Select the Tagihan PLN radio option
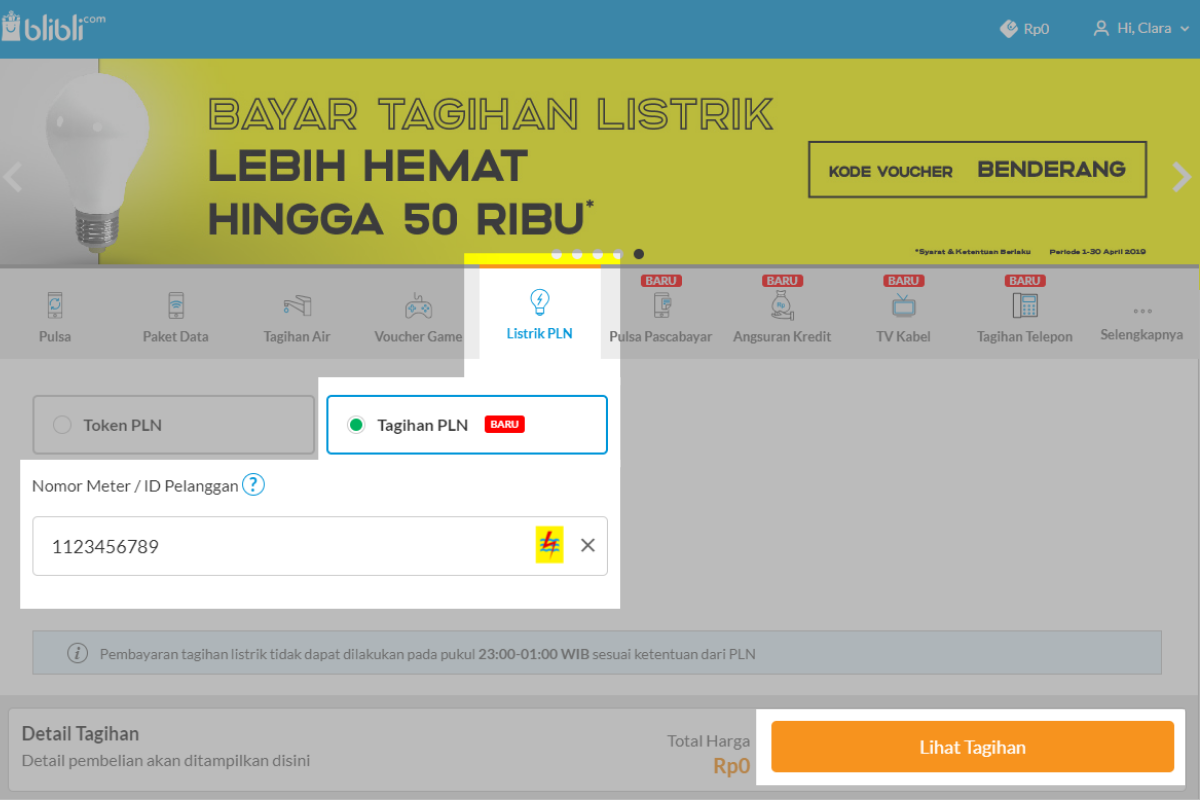The width and height of the screenshot is (1200, 800). pyautogui.click(x=358, y=424)
